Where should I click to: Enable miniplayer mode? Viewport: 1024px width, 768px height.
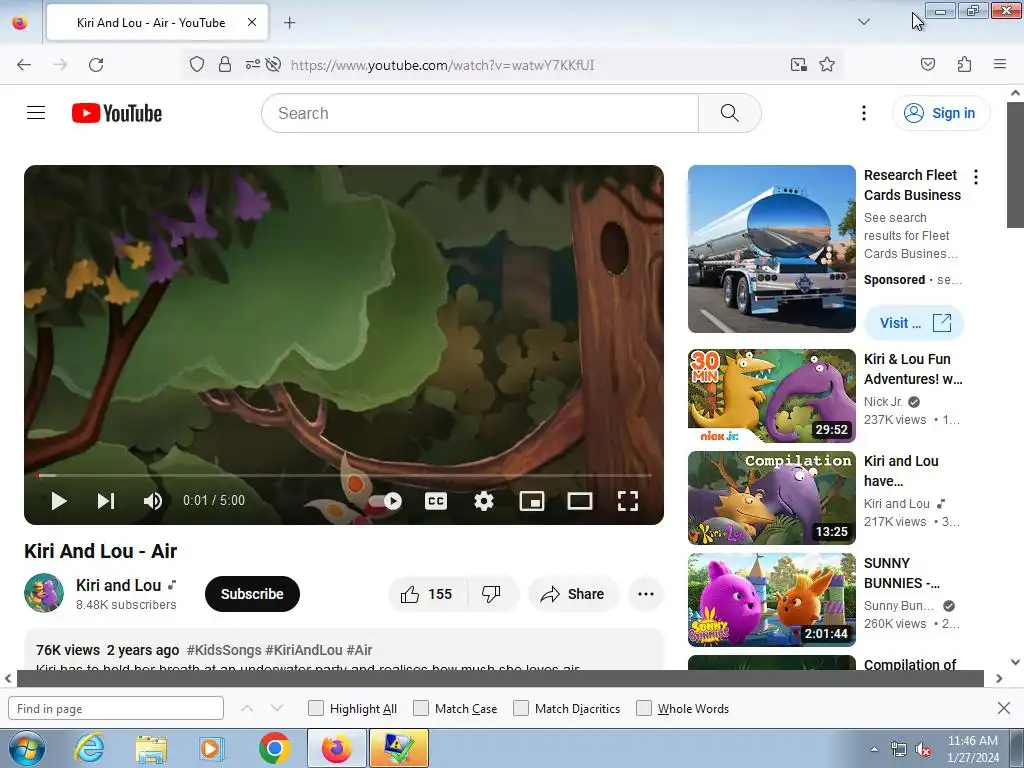click(x=532, y=501)
